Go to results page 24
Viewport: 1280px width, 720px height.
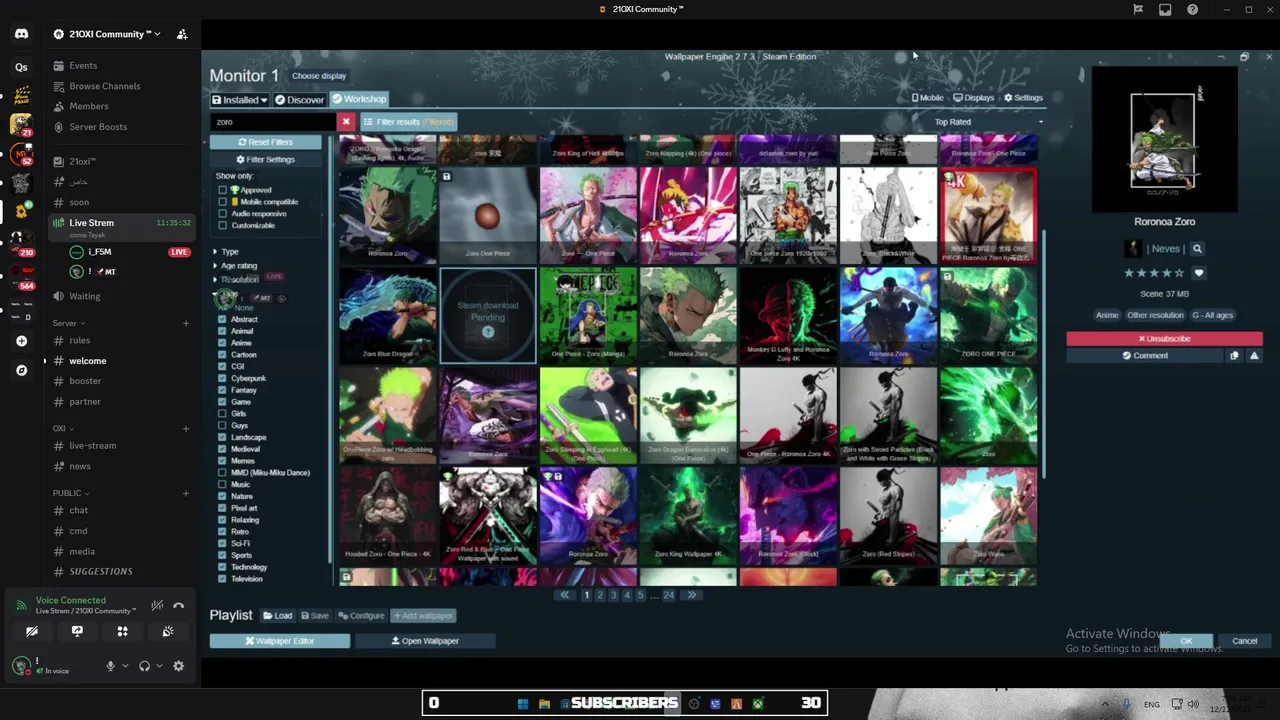[668, 595]
